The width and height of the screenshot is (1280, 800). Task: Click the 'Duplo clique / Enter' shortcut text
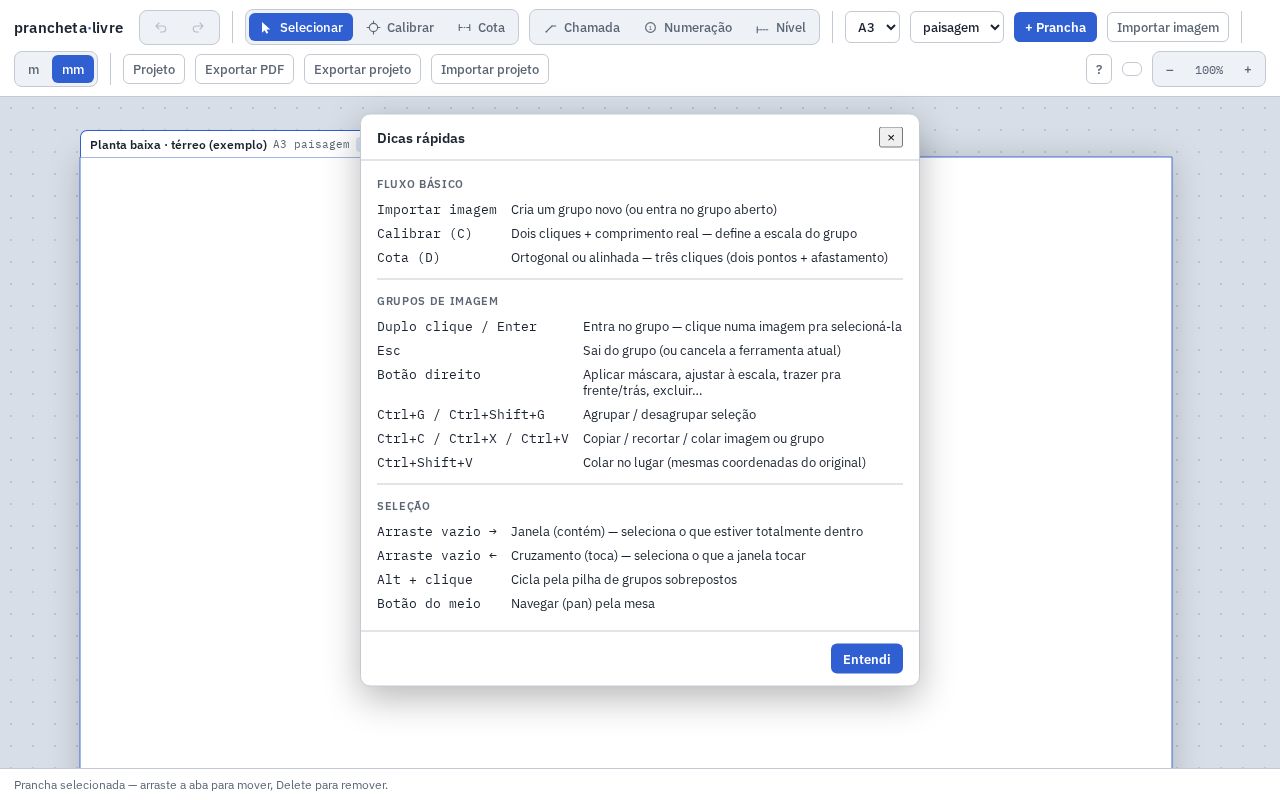click(457, 326)
